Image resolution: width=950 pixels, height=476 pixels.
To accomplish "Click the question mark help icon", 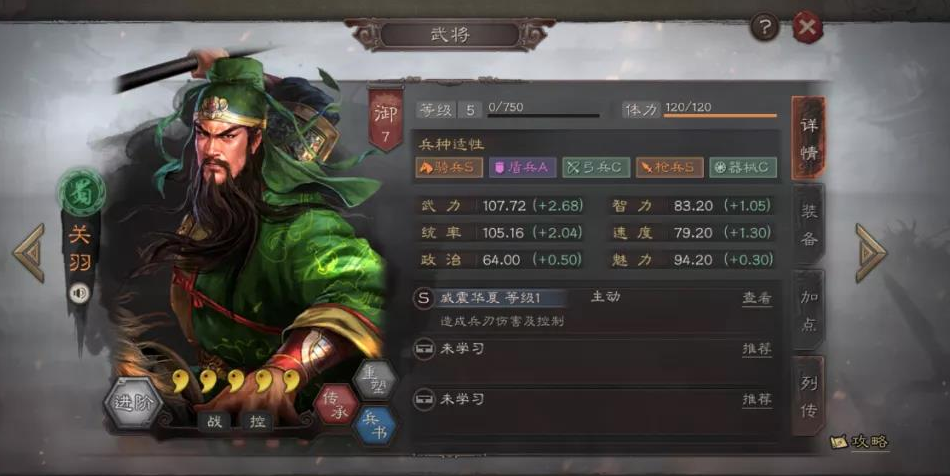I will (x=765, y=27).
